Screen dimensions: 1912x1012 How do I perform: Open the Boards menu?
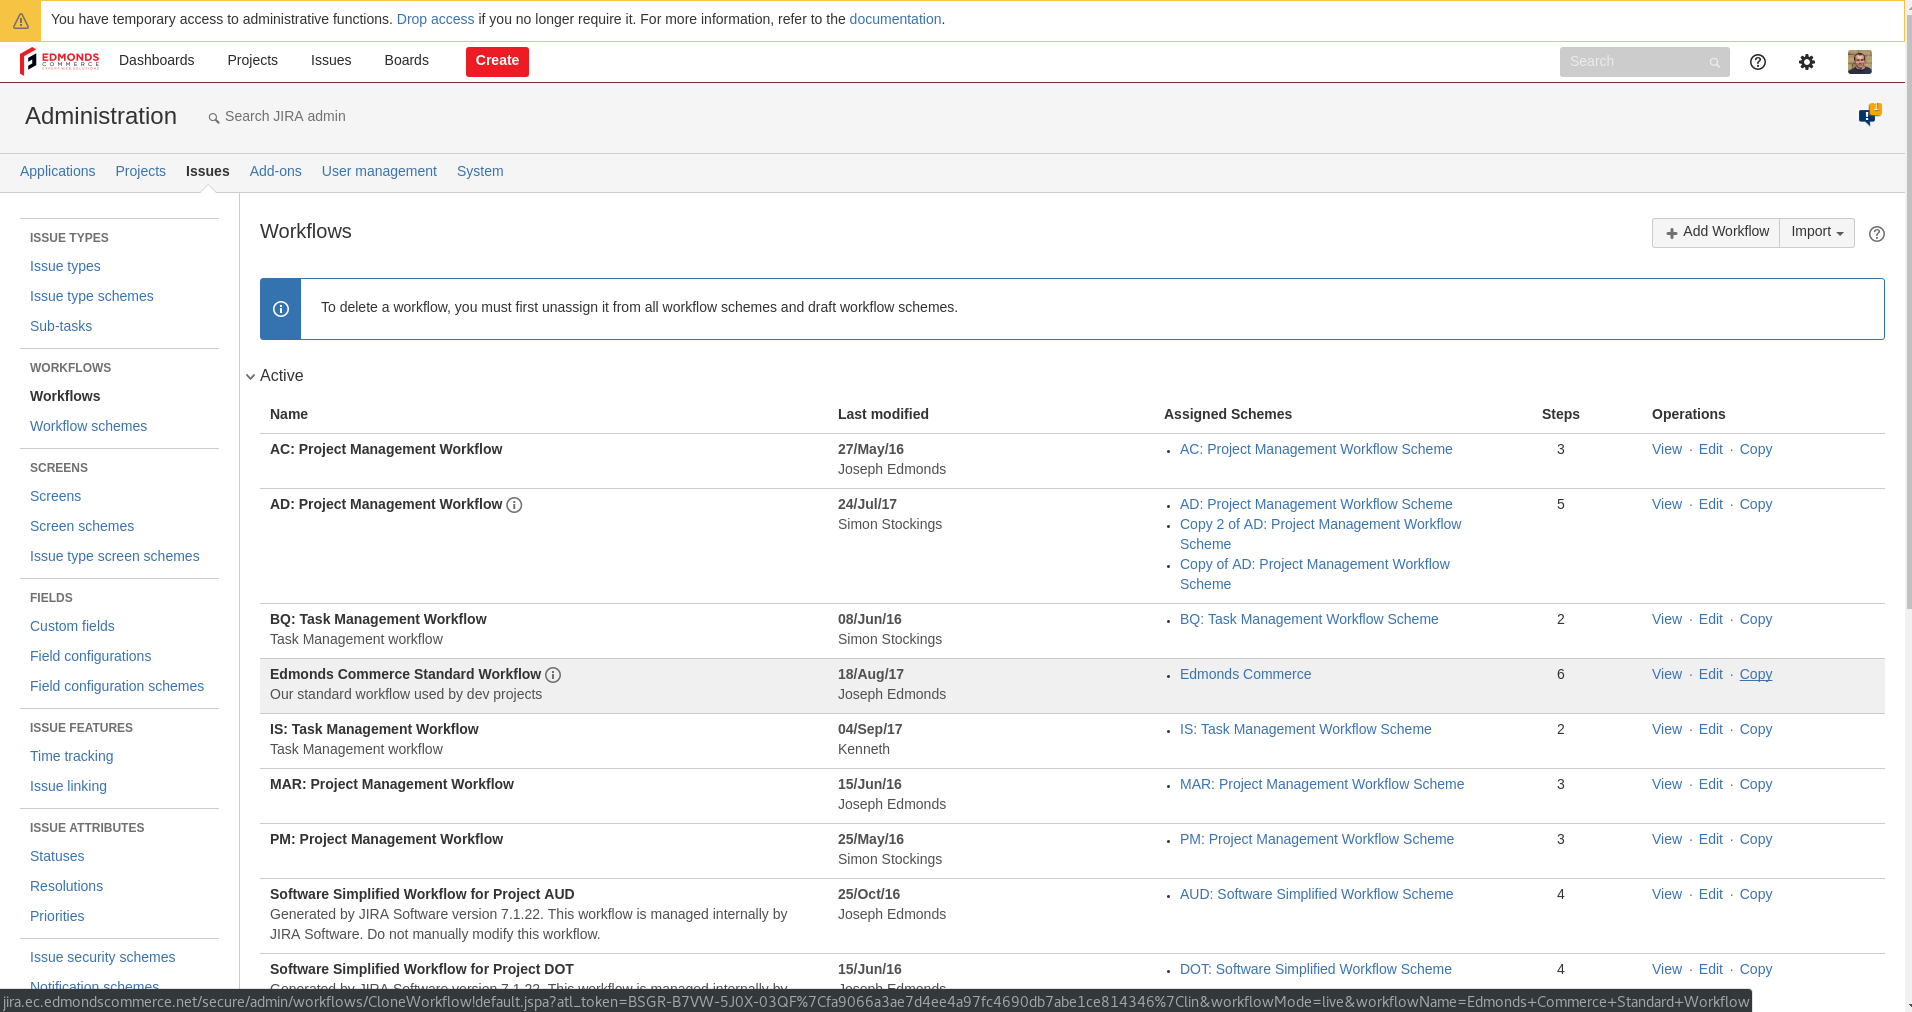click(407, 60)
